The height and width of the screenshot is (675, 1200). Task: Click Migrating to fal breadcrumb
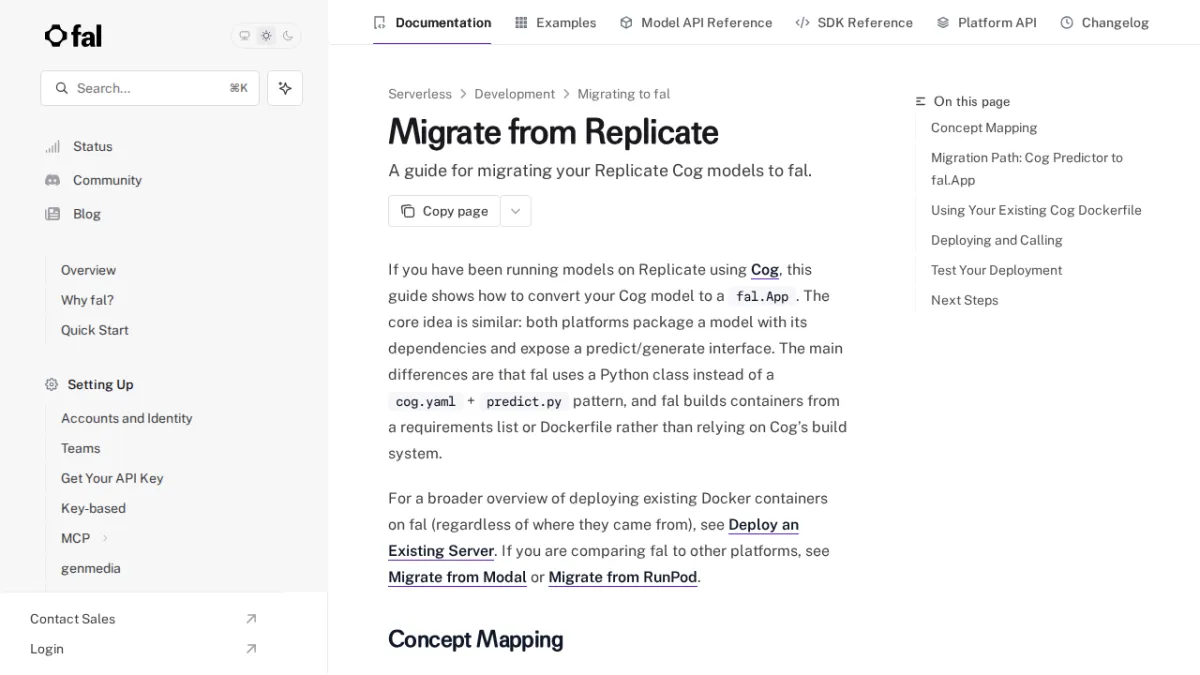tap(624, 94)
